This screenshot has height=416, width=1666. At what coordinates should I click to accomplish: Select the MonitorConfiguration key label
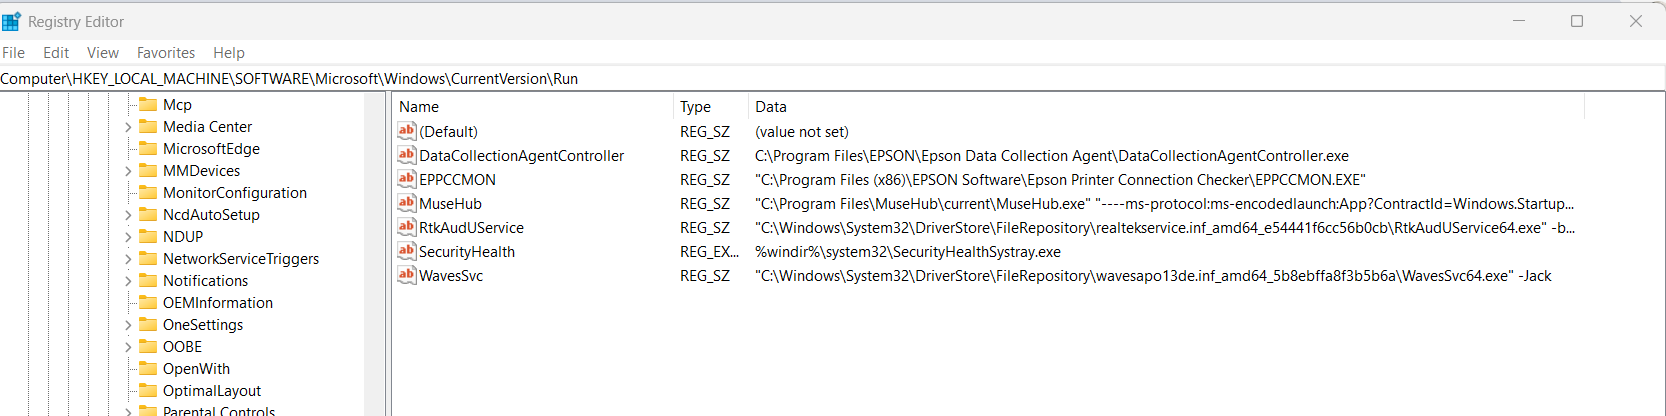pos(235,193)
